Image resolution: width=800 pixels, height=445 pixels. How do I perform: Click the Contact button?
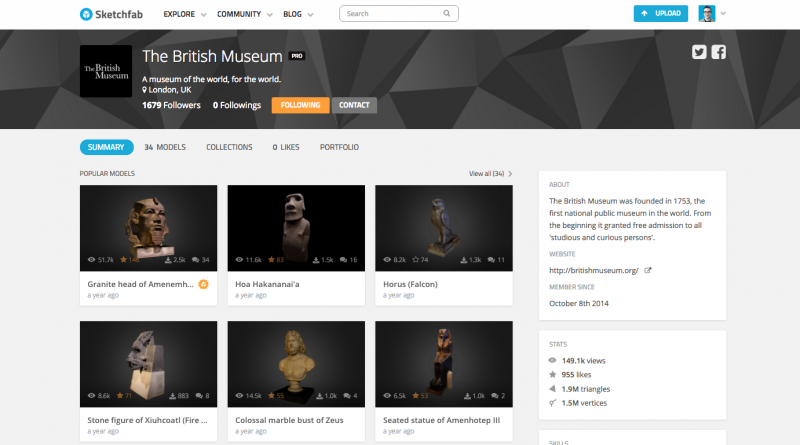tap(354, 105)
